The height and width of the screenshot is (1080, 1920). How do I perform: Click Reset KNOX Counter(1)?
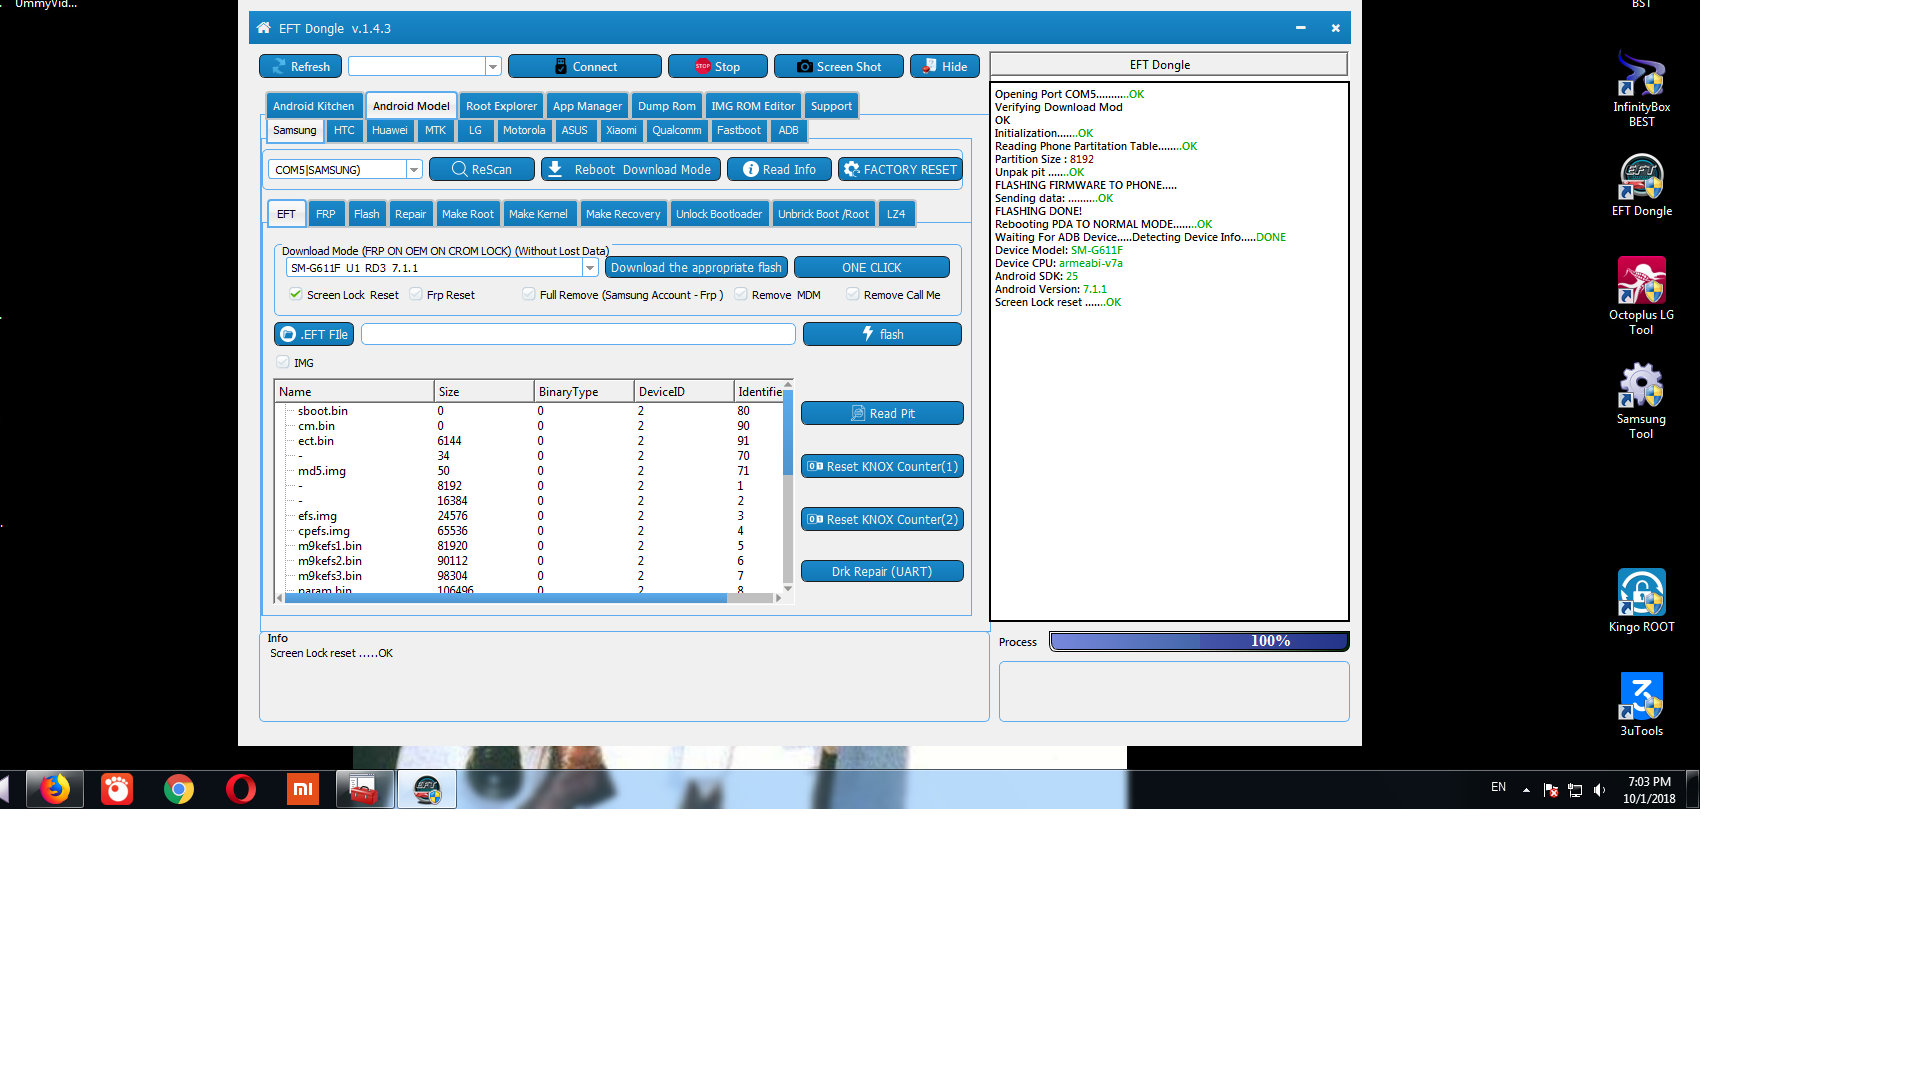click(882, 466)
